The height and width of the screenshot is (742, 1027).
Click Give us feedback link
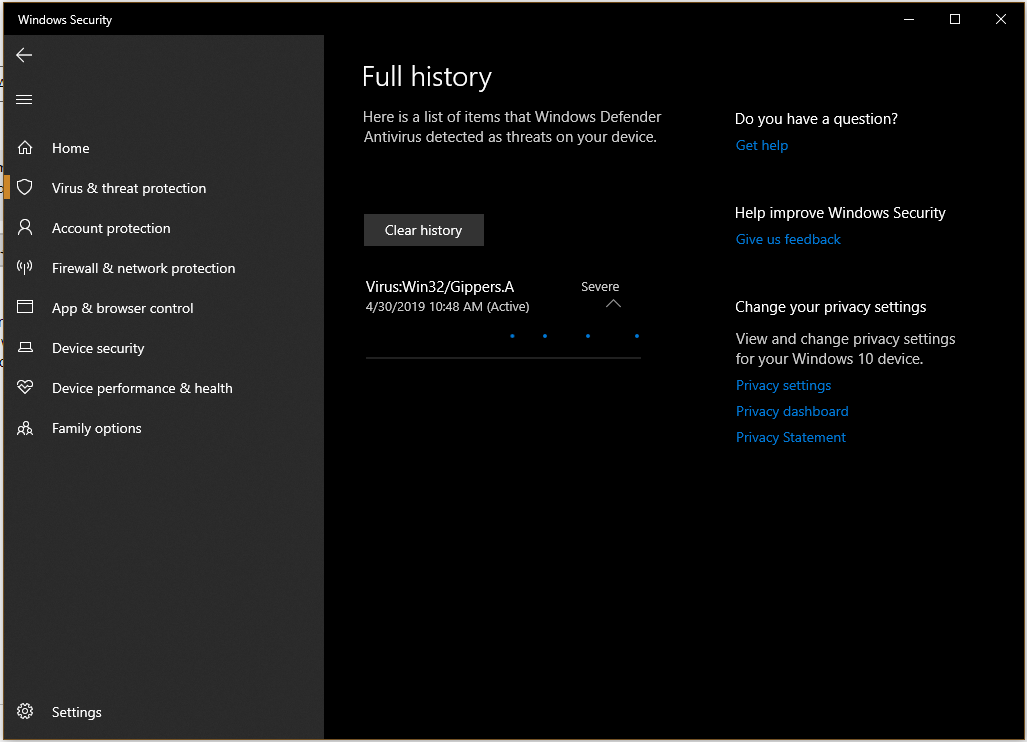point(788,239)
